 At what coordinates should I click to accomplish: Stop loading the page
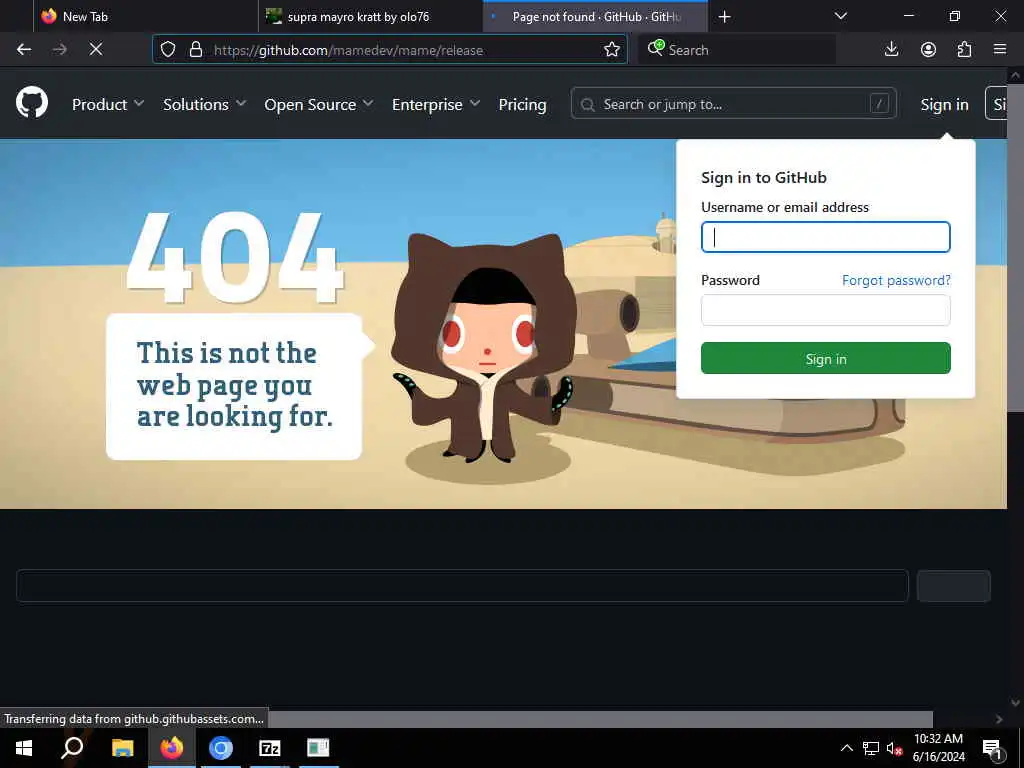tap(95, 50)
